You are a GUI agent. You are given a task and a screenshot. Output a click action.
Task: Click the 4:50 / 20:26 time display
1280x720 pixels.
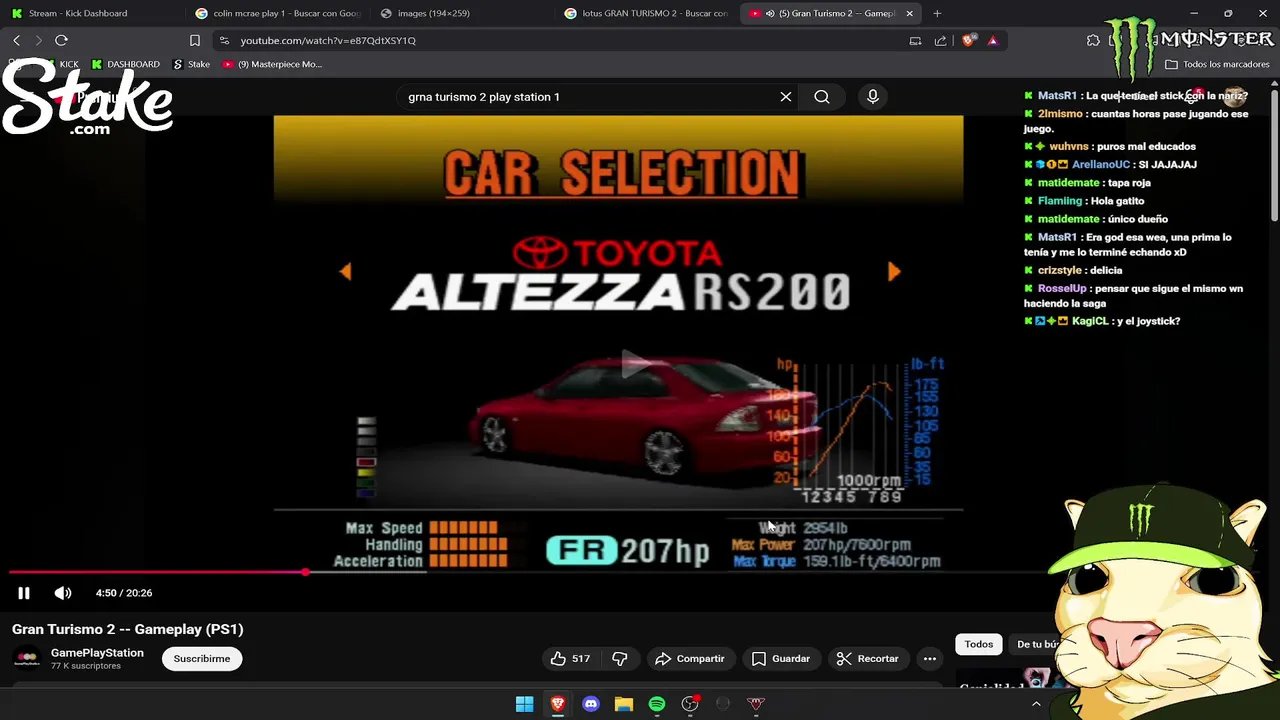point(124,593)
